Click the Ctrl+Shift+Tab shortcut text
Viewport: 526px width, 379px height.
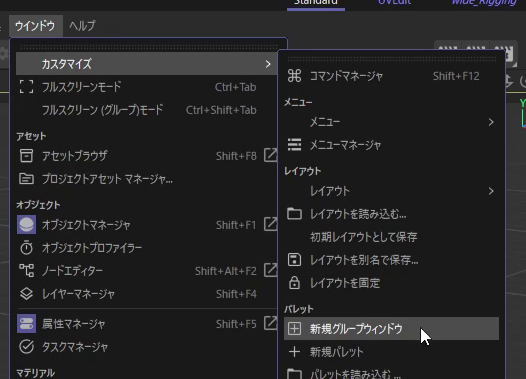(x=221, y=110)
